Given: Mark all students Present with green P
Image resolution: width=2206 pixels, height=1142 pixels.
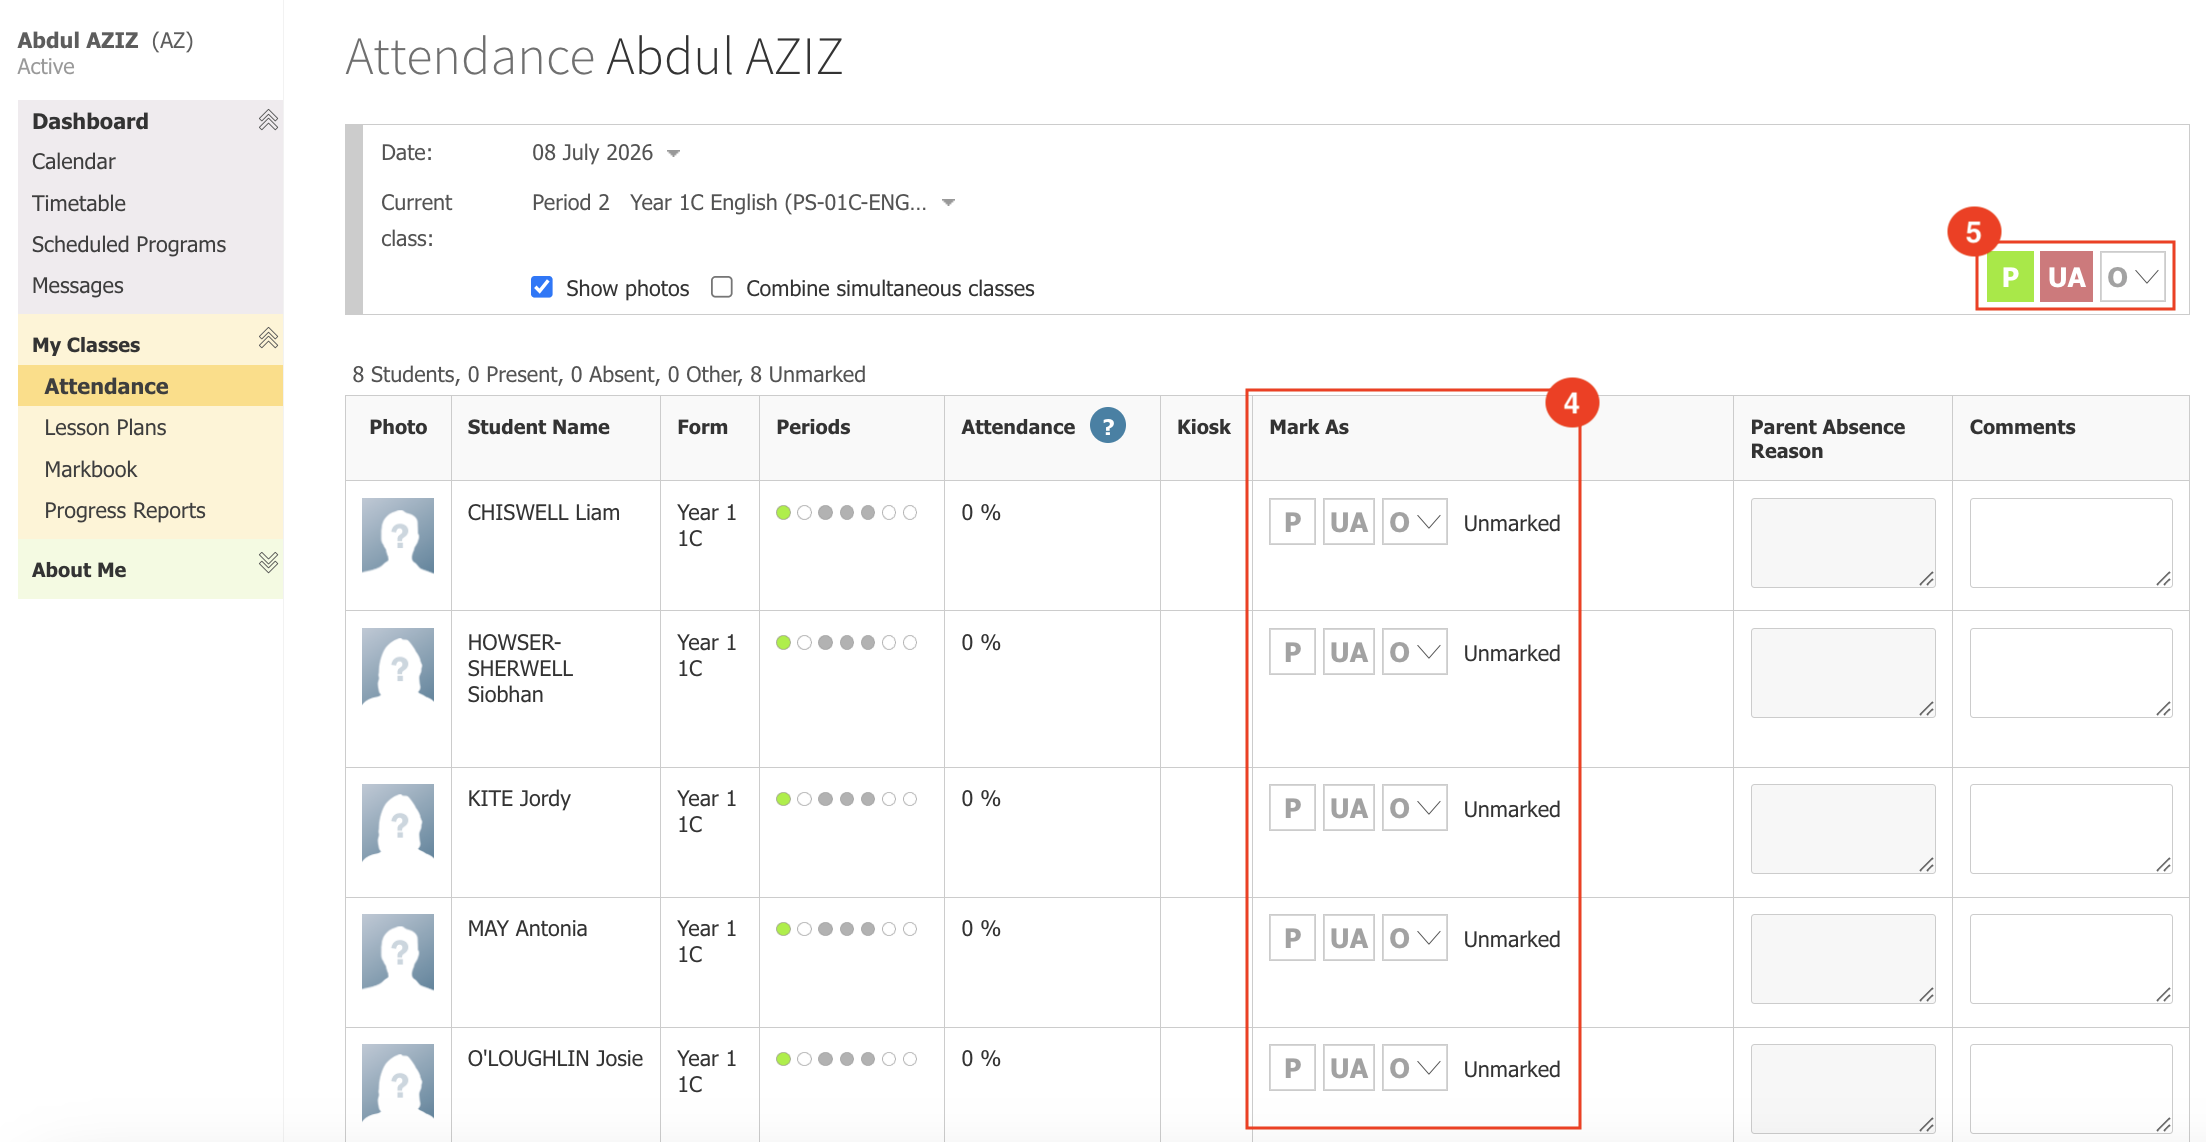Looking at the screenshot, I should pyautogui.click(x=2010, y=277).
